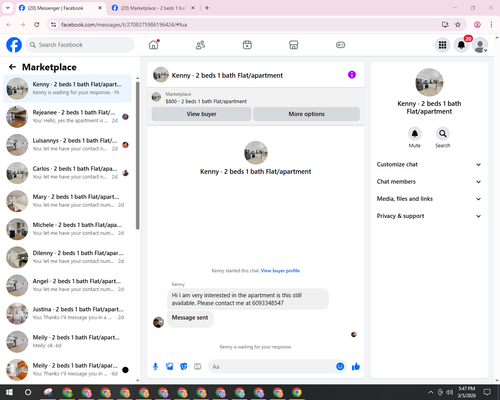This screenshot has width=500, height=400.
Task: Send a thumbs-up like
Action: [356, 367]
